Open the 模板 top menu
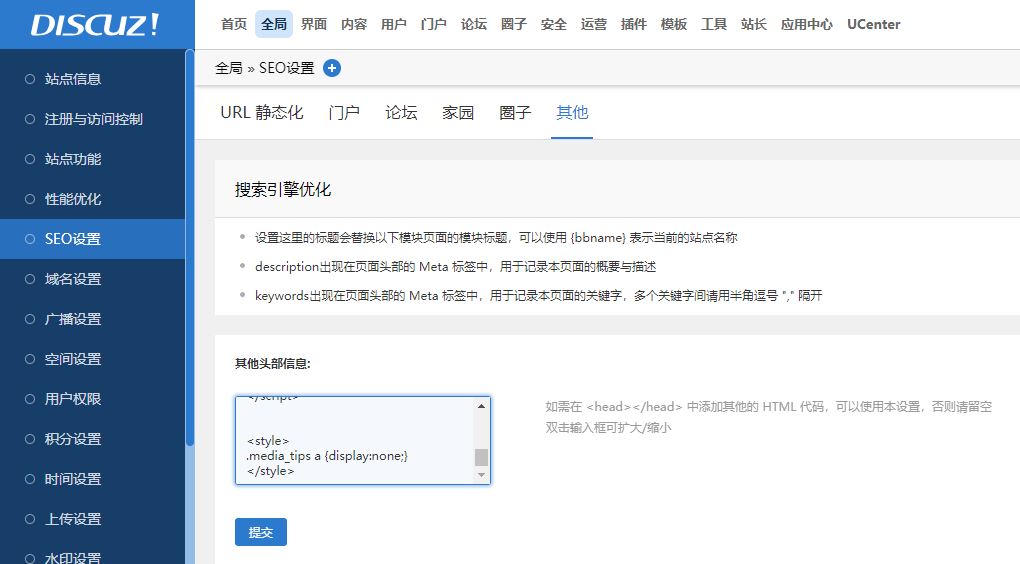Image resolution: width=1020 pixels, height=564 pixels. 674,24
